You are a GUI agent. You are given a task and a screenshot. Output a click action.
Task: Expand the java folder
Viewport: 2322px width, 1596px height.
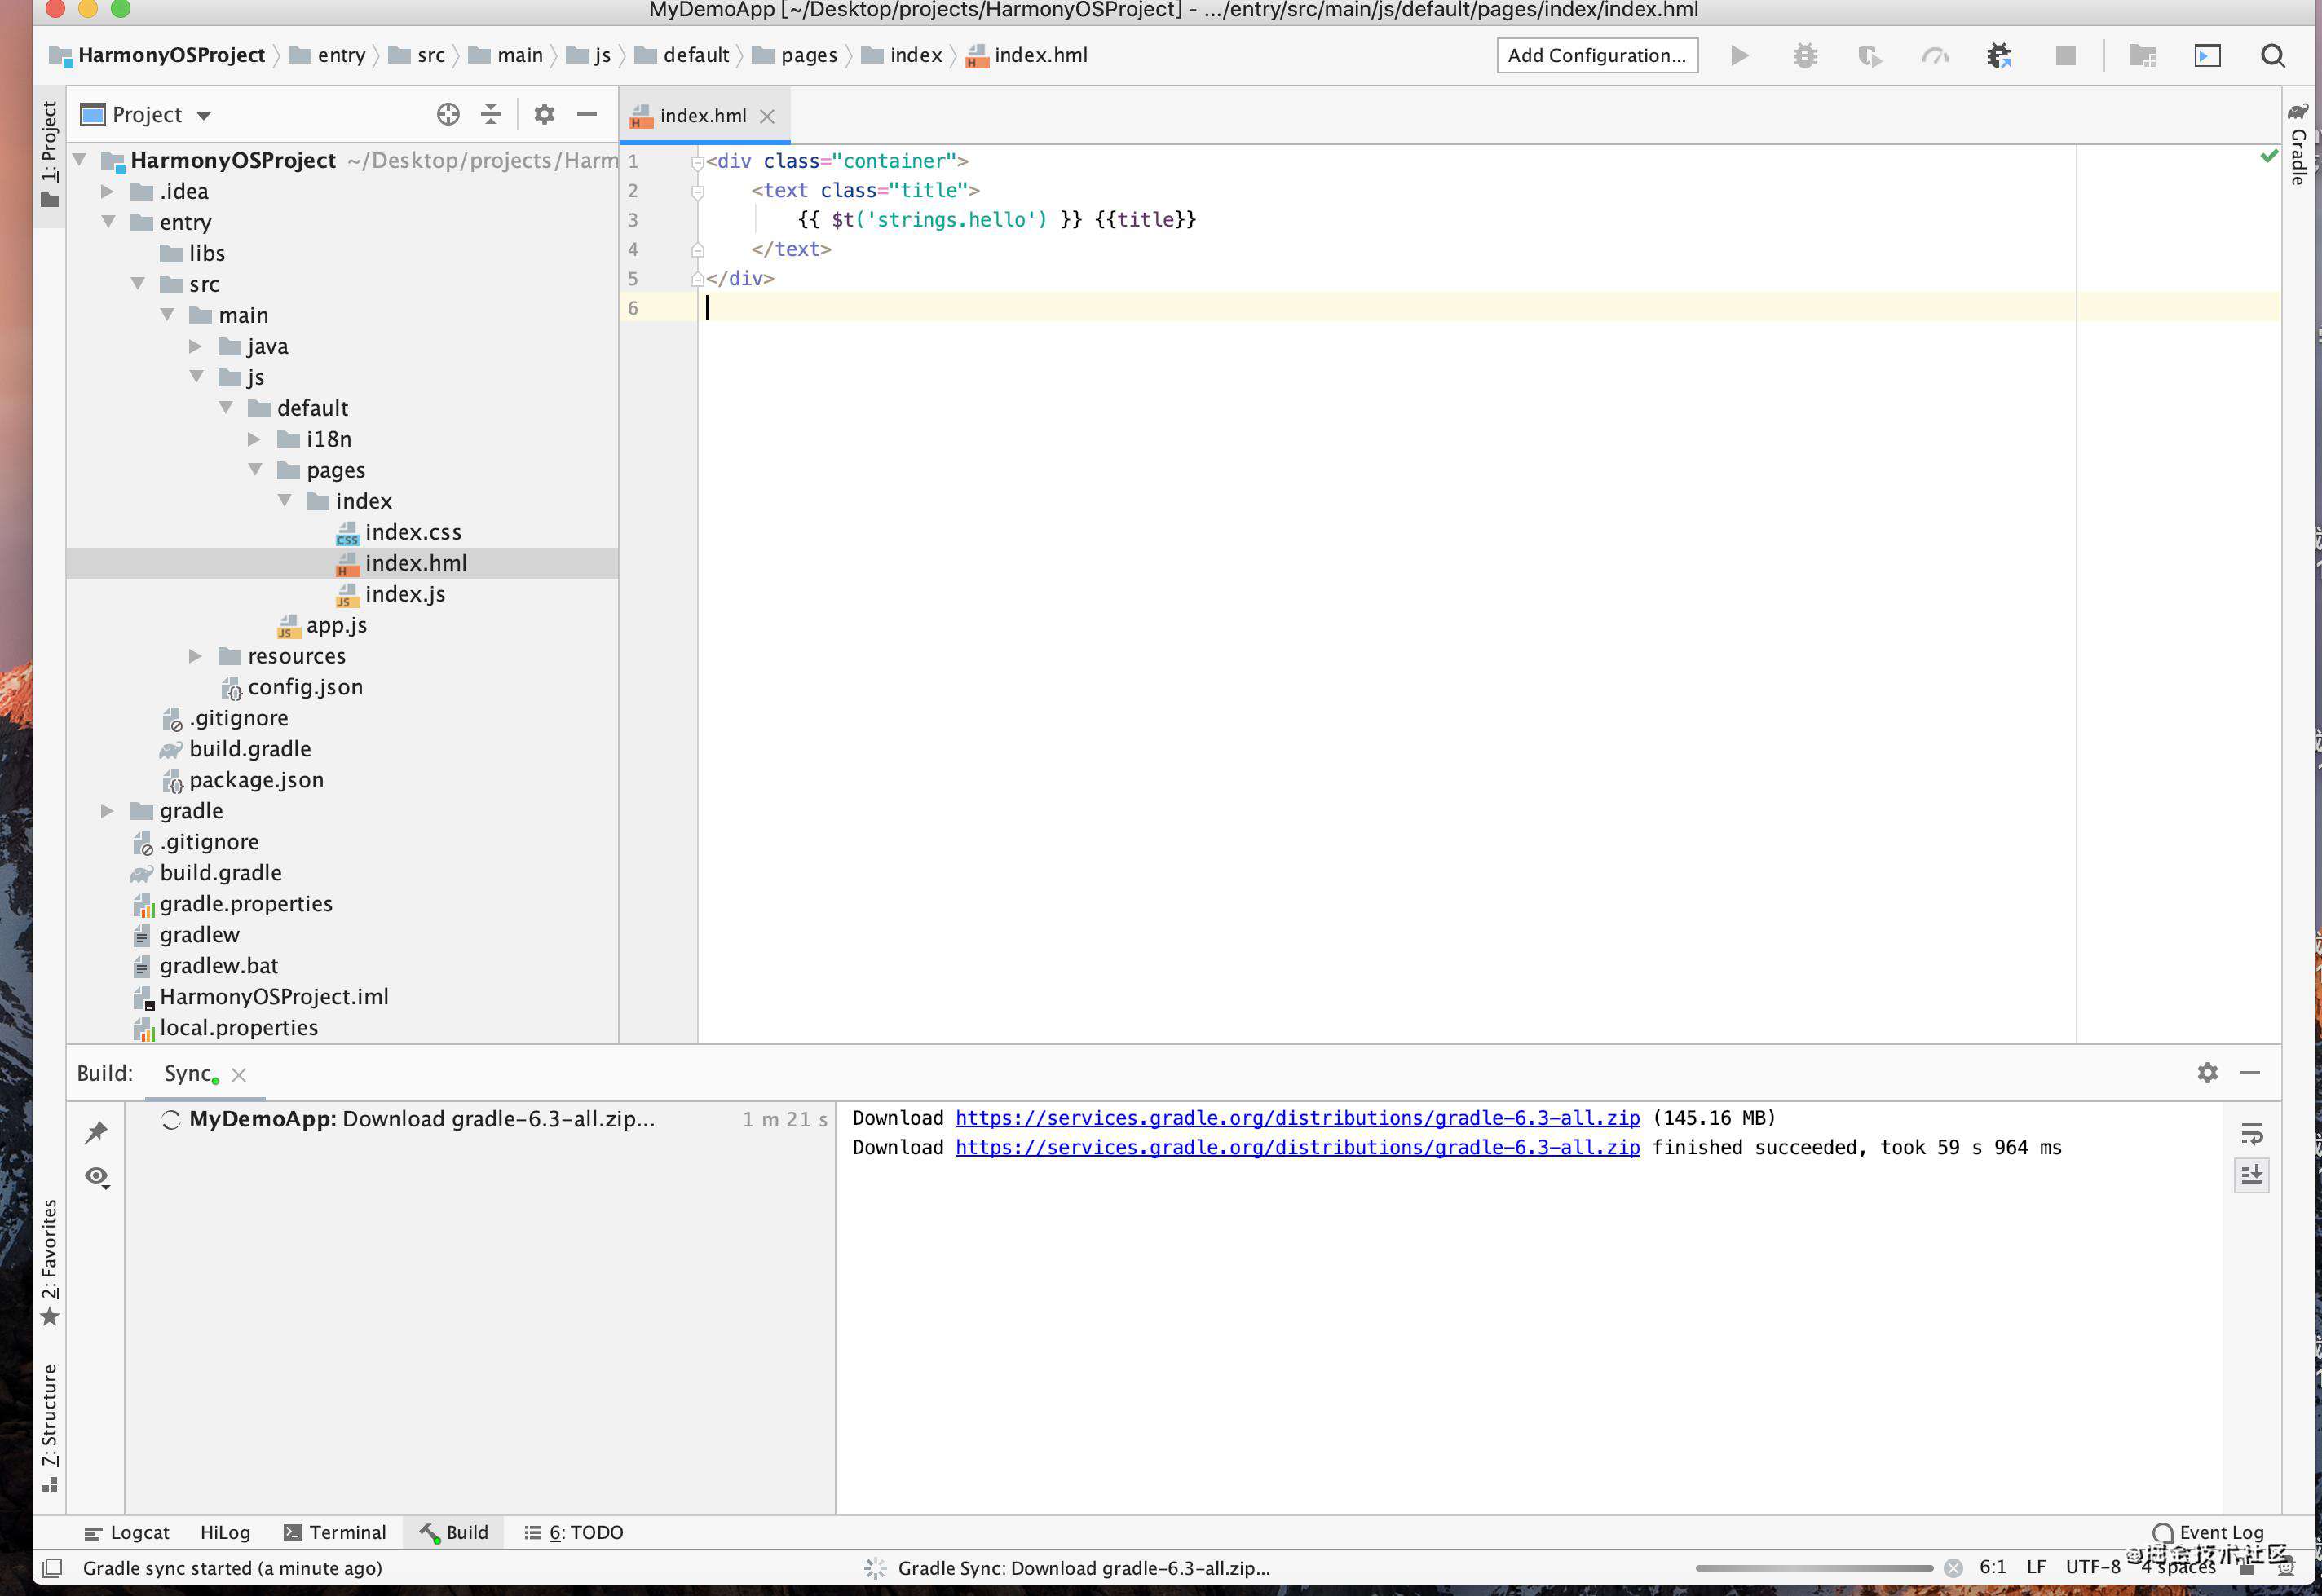[x=195, y=346]
